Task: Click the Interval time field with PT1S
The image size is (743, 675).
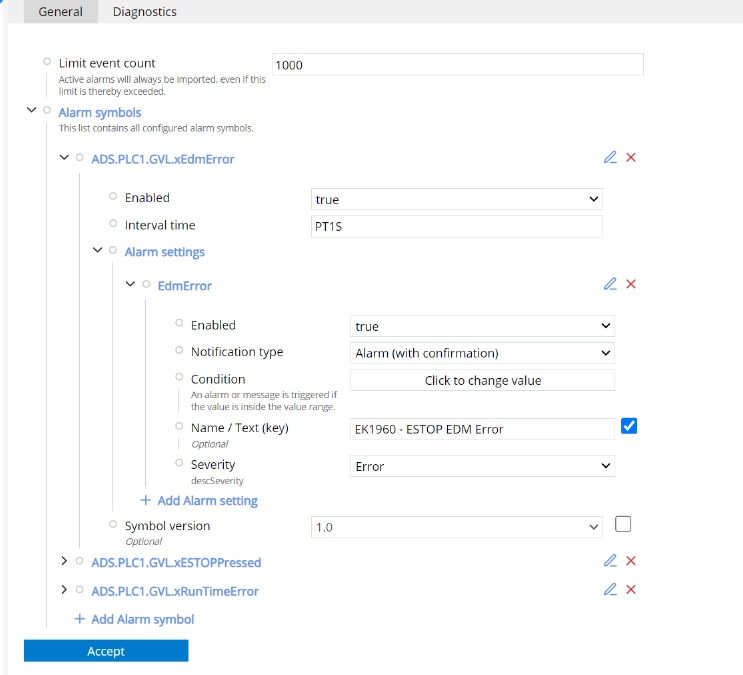Action: (x=457, y=226)
